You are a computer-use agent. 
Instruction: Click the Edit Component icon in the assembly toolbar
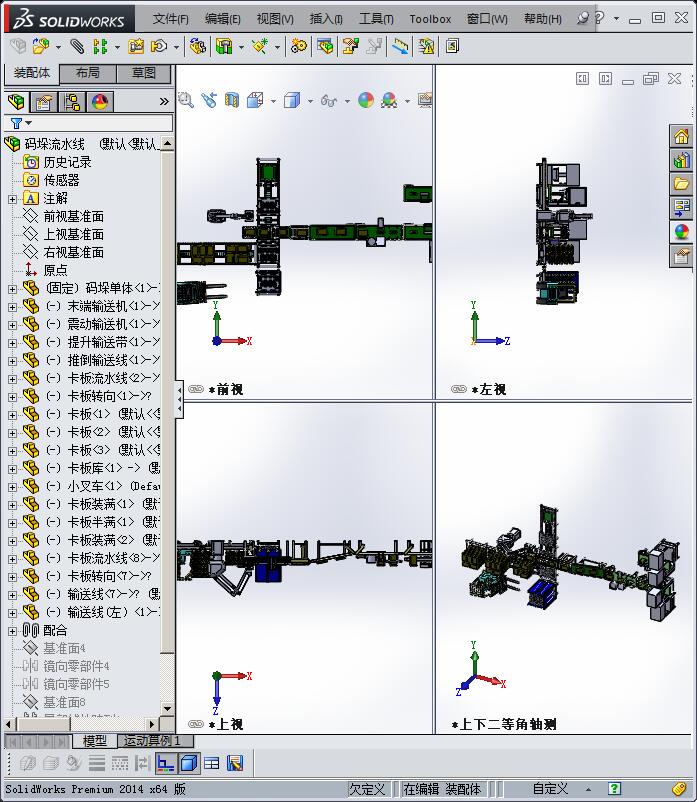18,47
